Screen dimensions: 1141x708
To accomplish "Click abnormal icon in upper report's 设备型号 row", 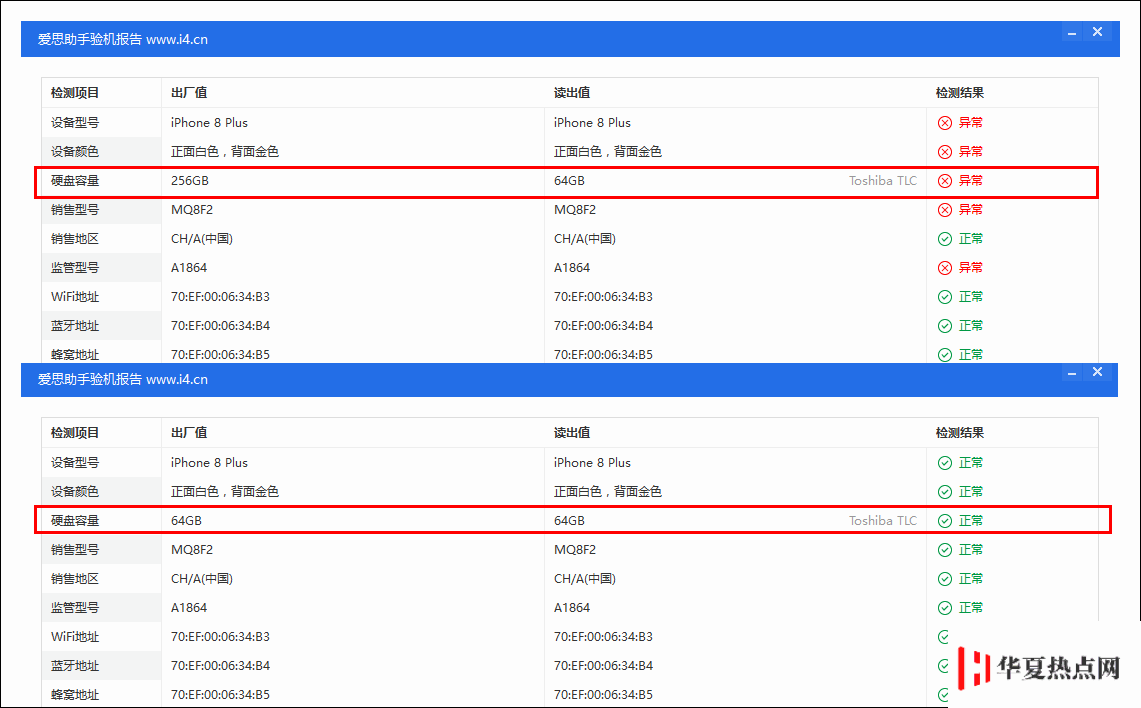I will click(945, 123).
